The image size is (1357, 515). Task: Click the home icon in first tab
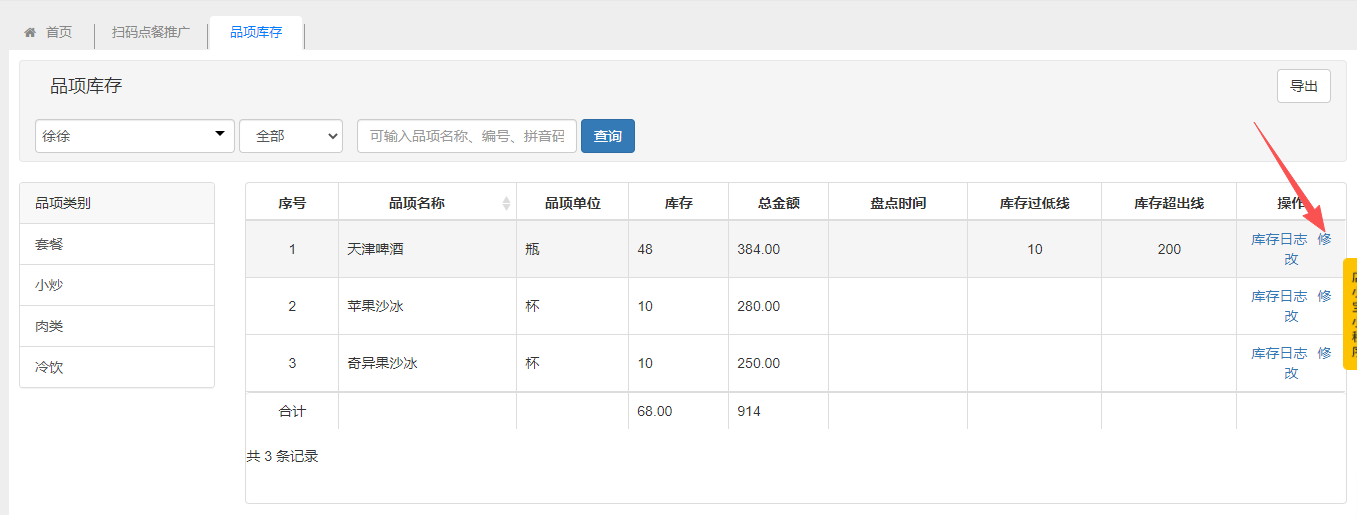30,32
